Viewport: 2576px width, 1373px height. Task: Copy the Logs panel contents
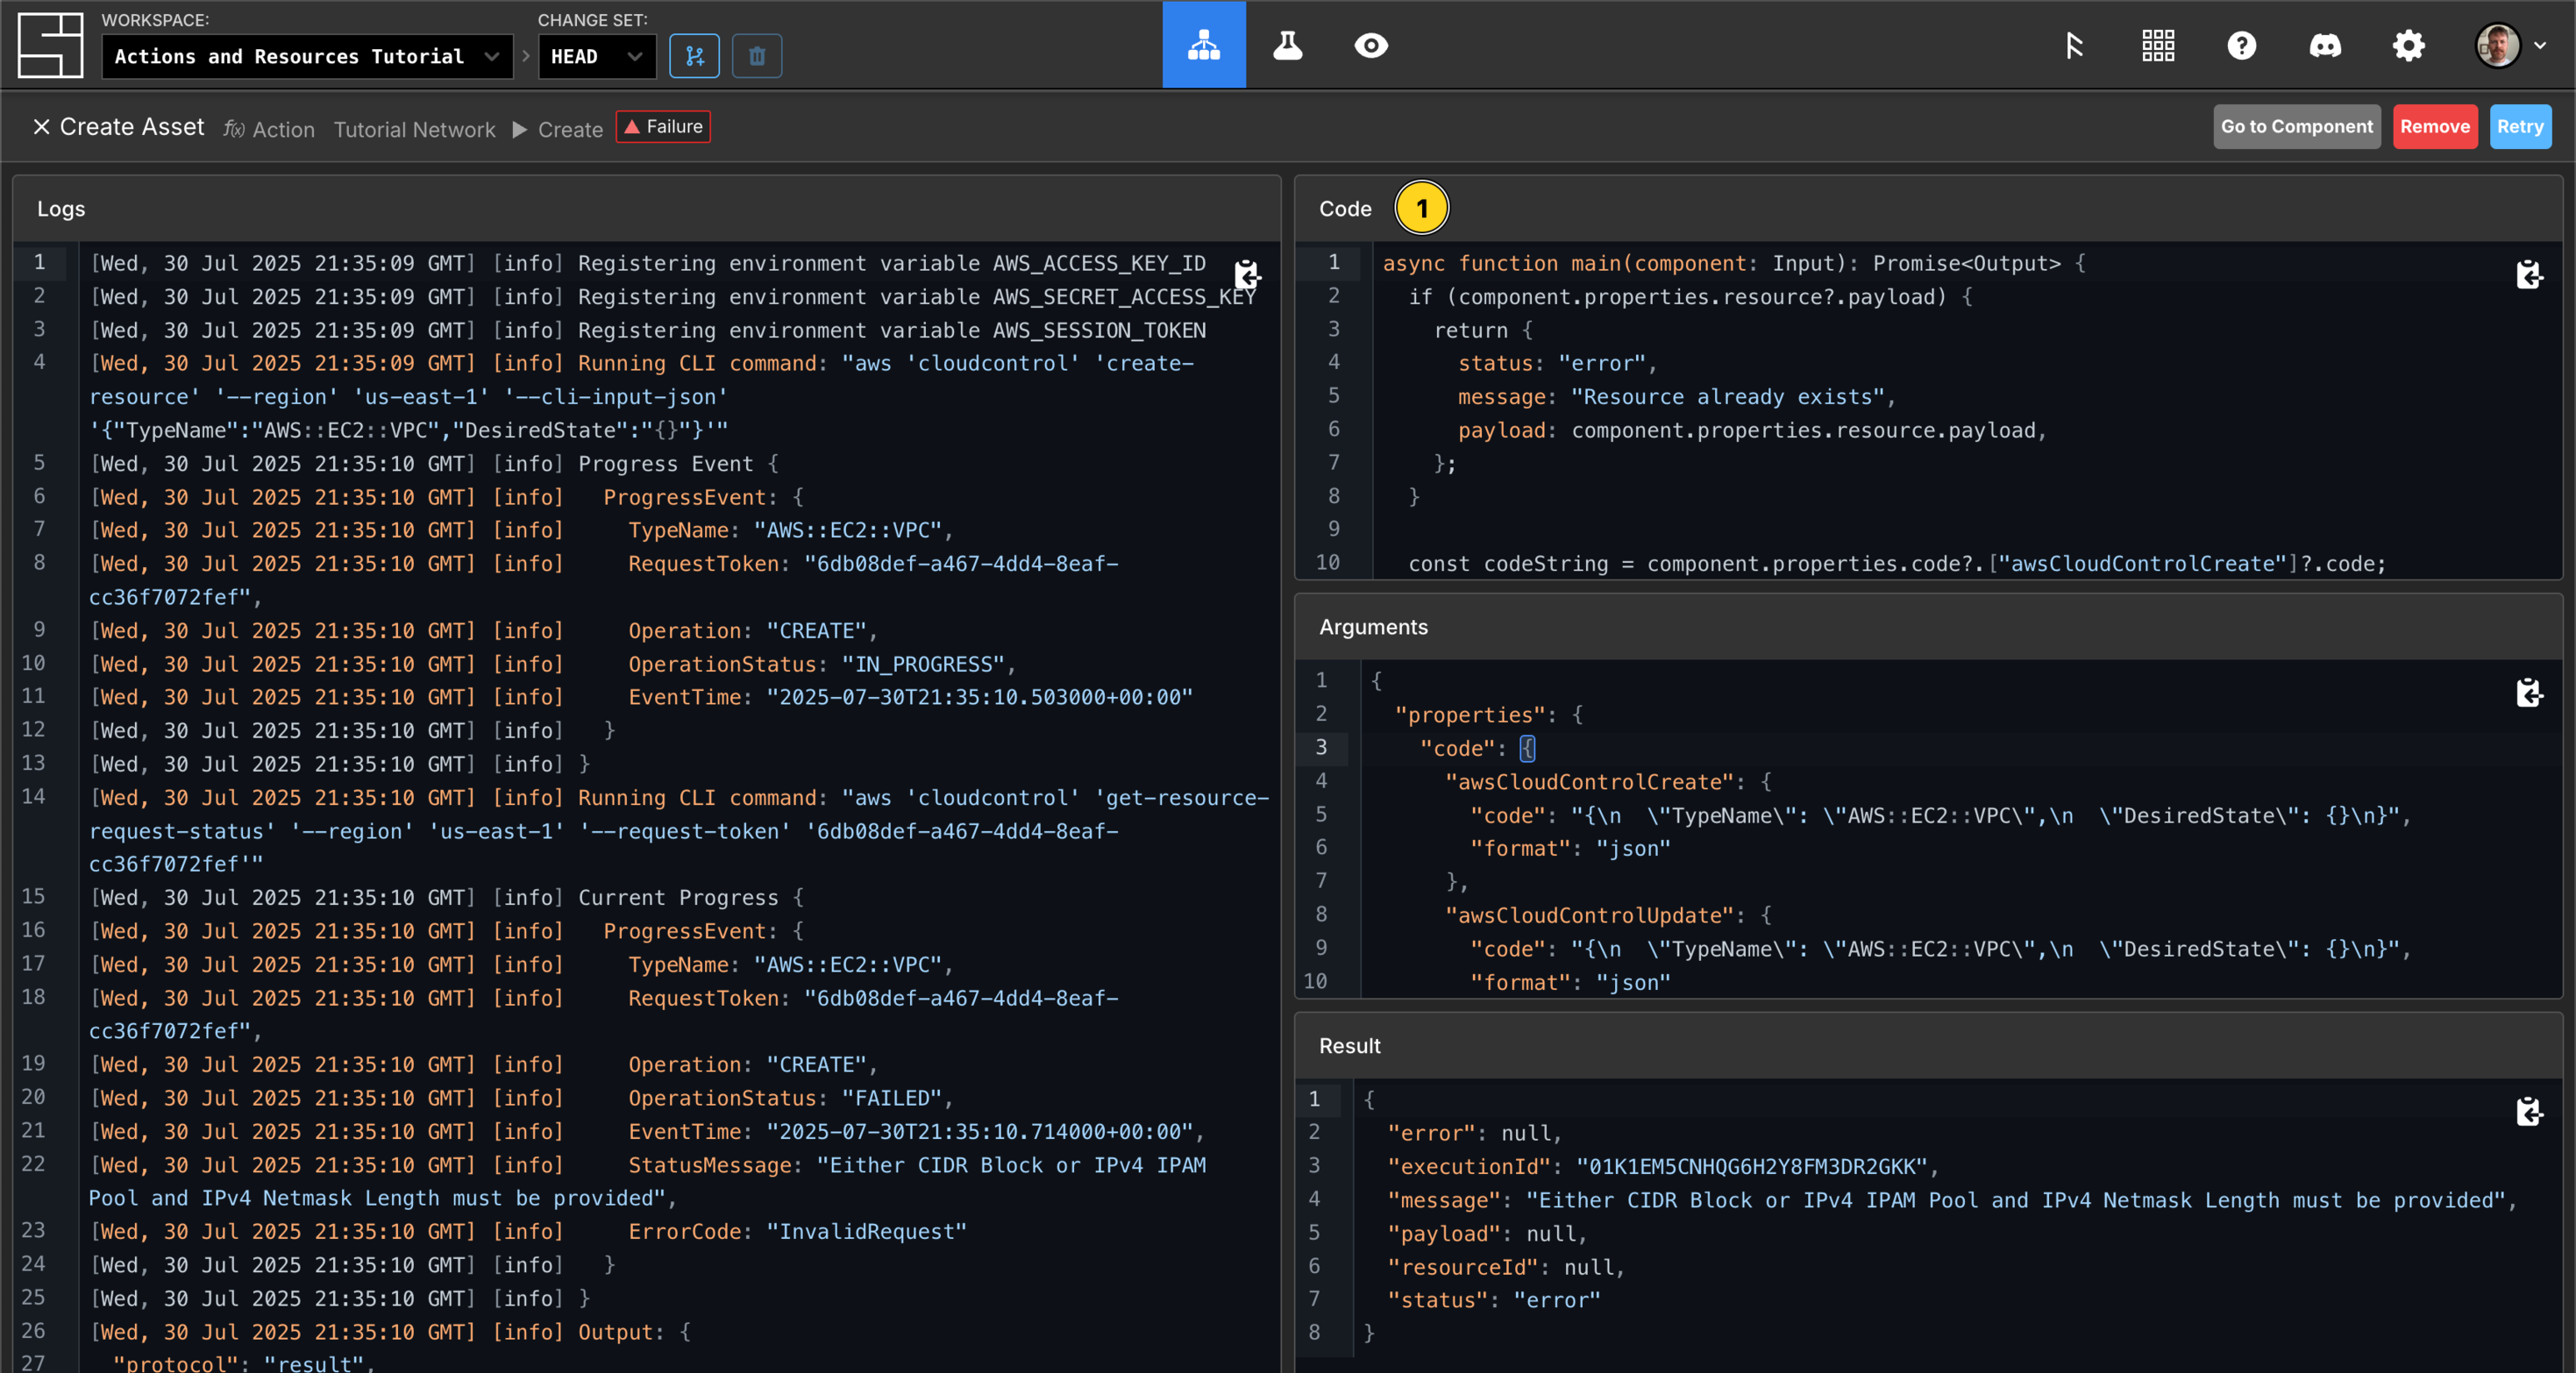[x=1246, y=274]
